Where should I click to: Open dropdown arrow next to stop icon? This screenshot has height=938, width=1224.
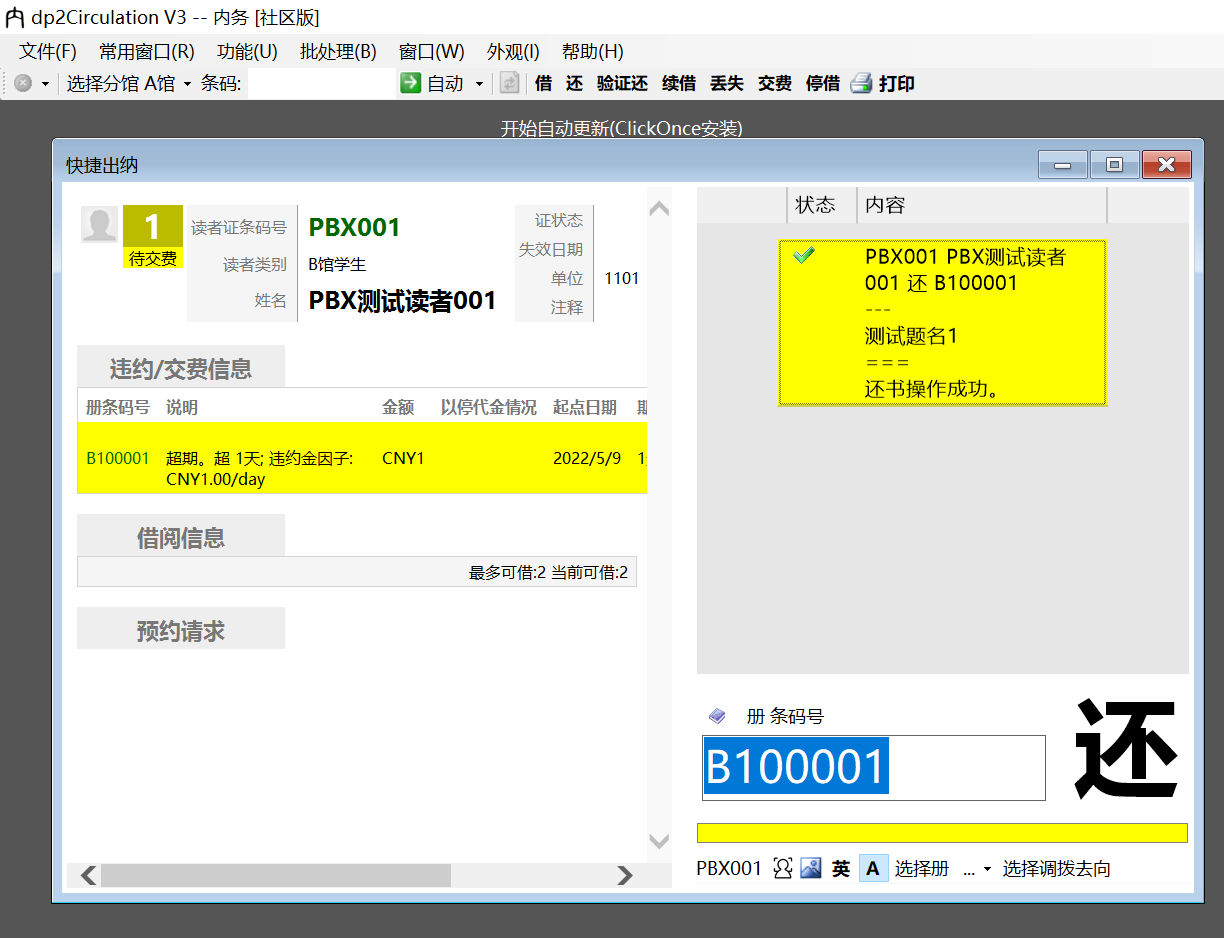(x=45, y=84)
